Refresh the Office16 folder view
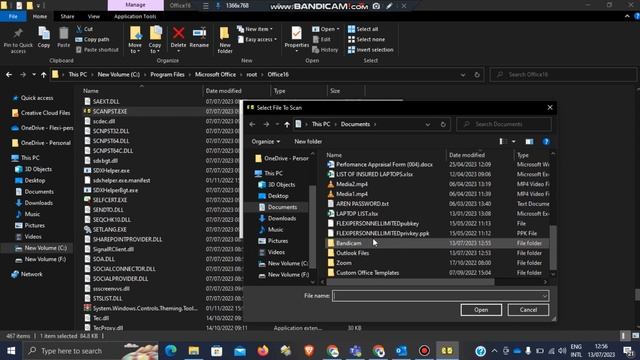The height and width of the screenshot is (360, 640). pos(477,75)
